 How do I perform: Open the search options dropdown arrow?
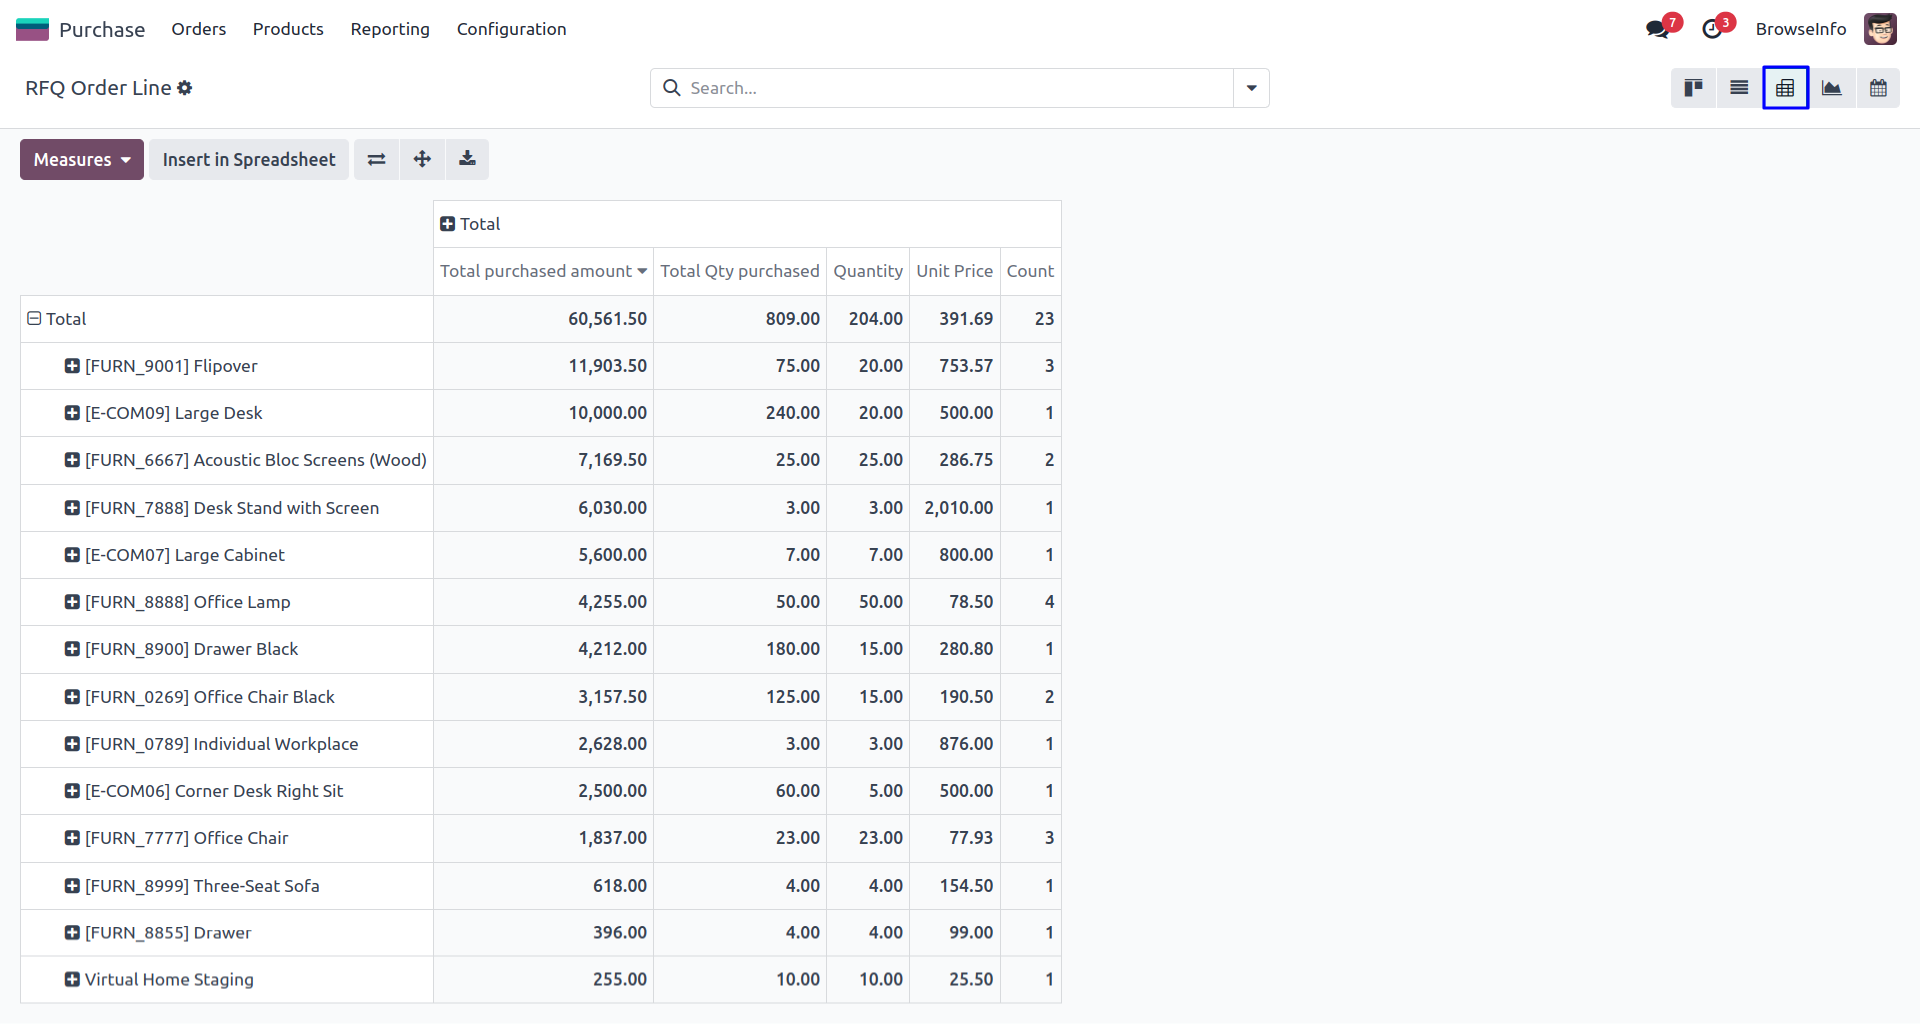click(x=1251, y=88)
